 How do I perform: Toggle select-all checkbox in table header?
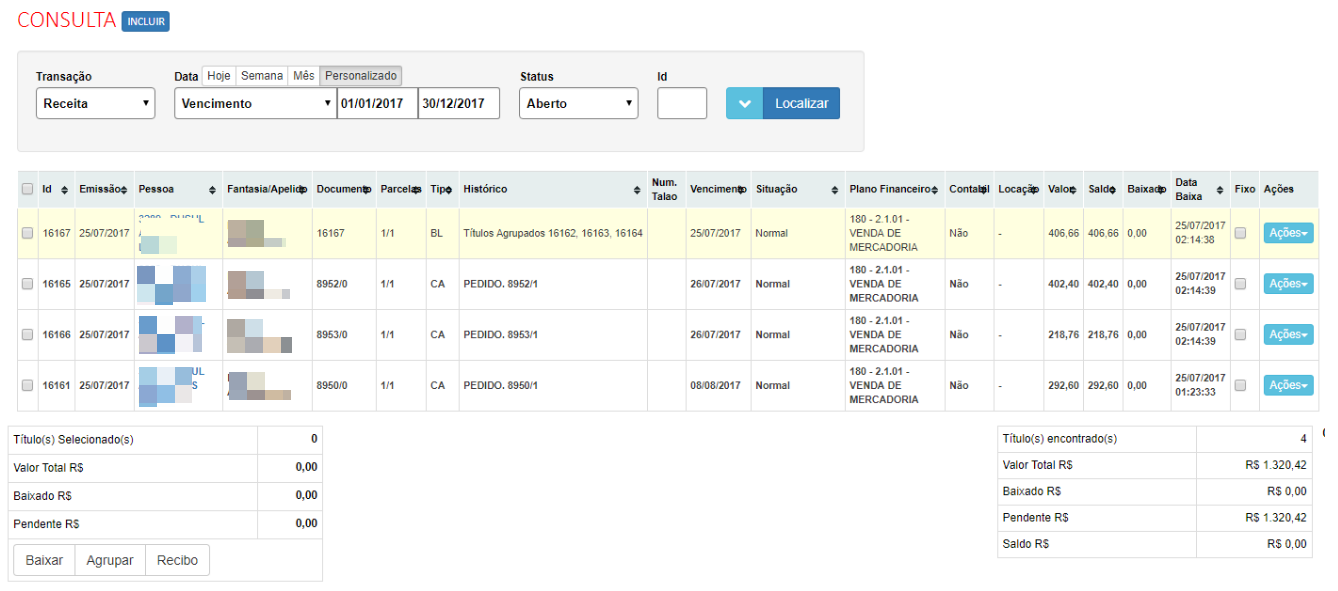(28, 189)
